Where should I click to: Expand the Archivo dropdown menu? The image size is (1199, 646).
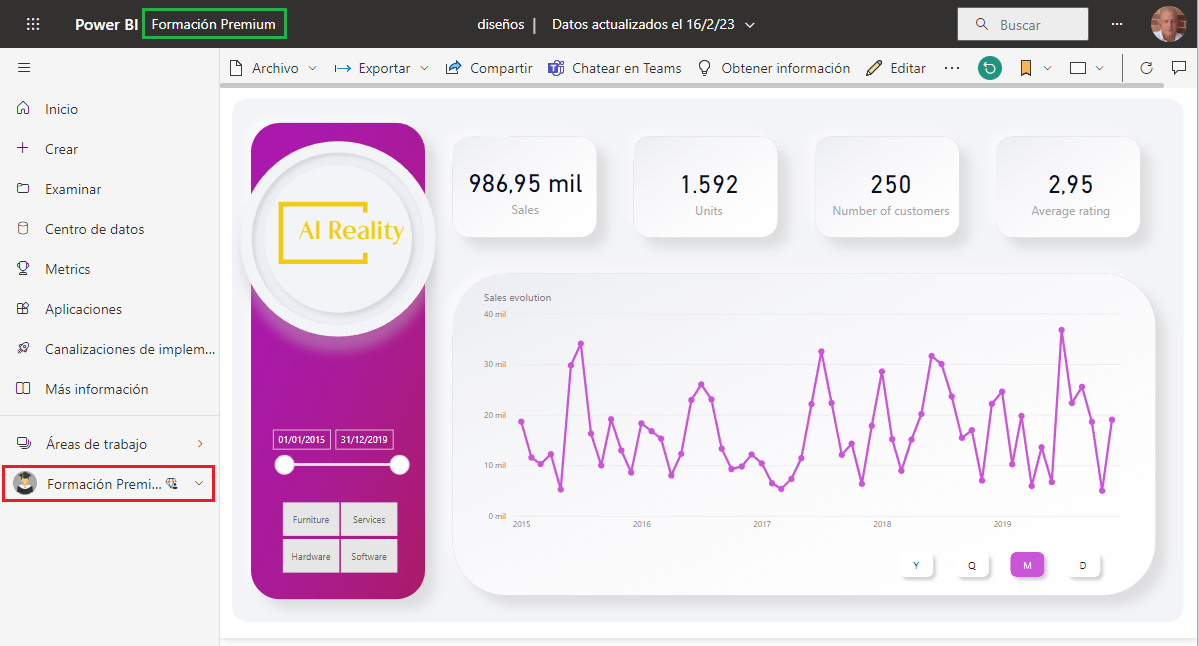pyautogui.click(x=273, y=68)
